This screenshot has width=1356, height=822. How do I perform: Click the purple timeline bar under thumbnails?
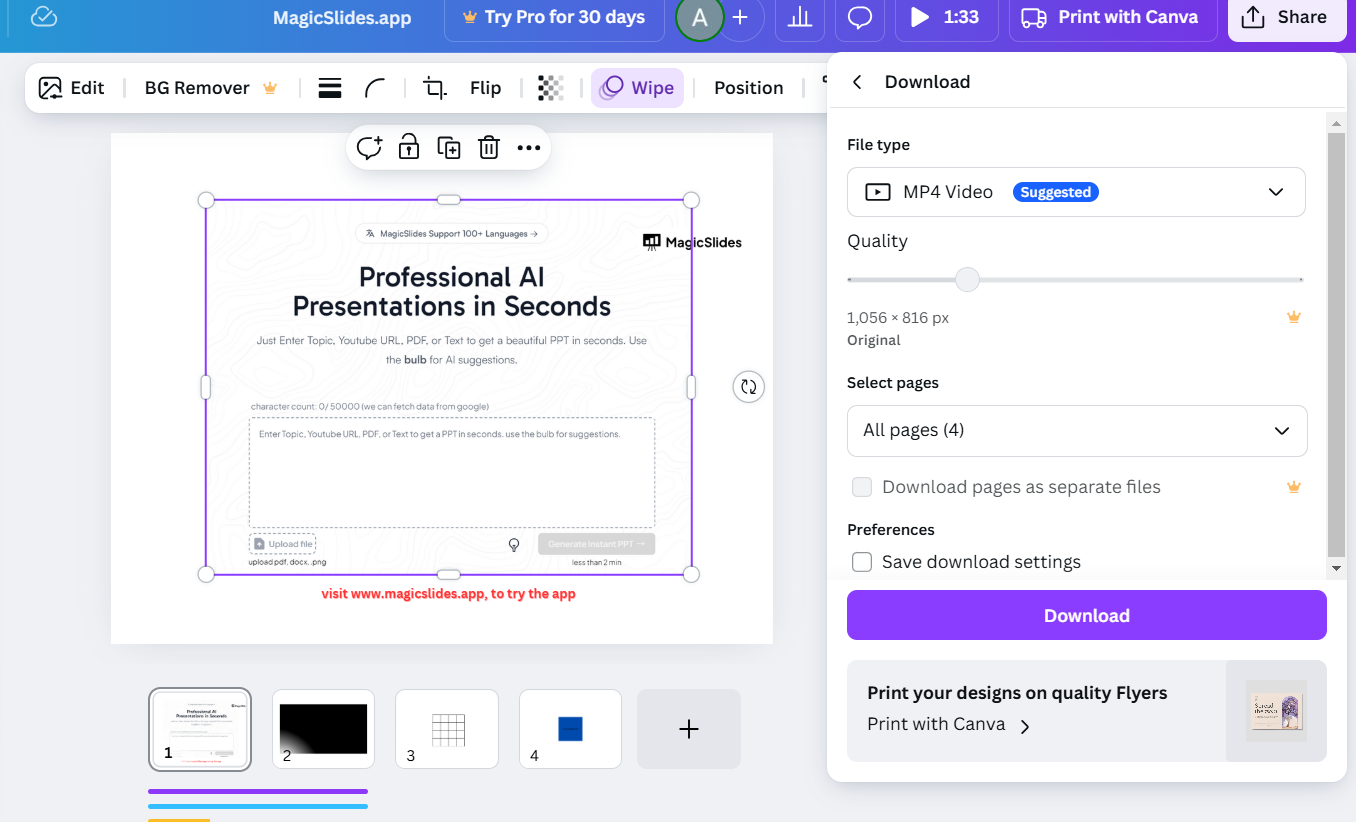(x=258, y=792)
